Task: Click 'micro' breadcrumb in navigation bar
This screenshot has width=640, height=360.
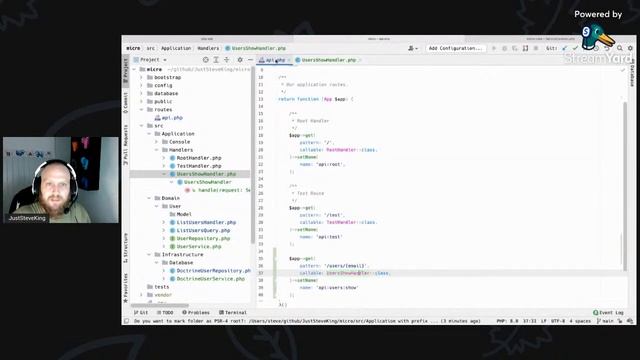Action: click(x=133, y=48)
